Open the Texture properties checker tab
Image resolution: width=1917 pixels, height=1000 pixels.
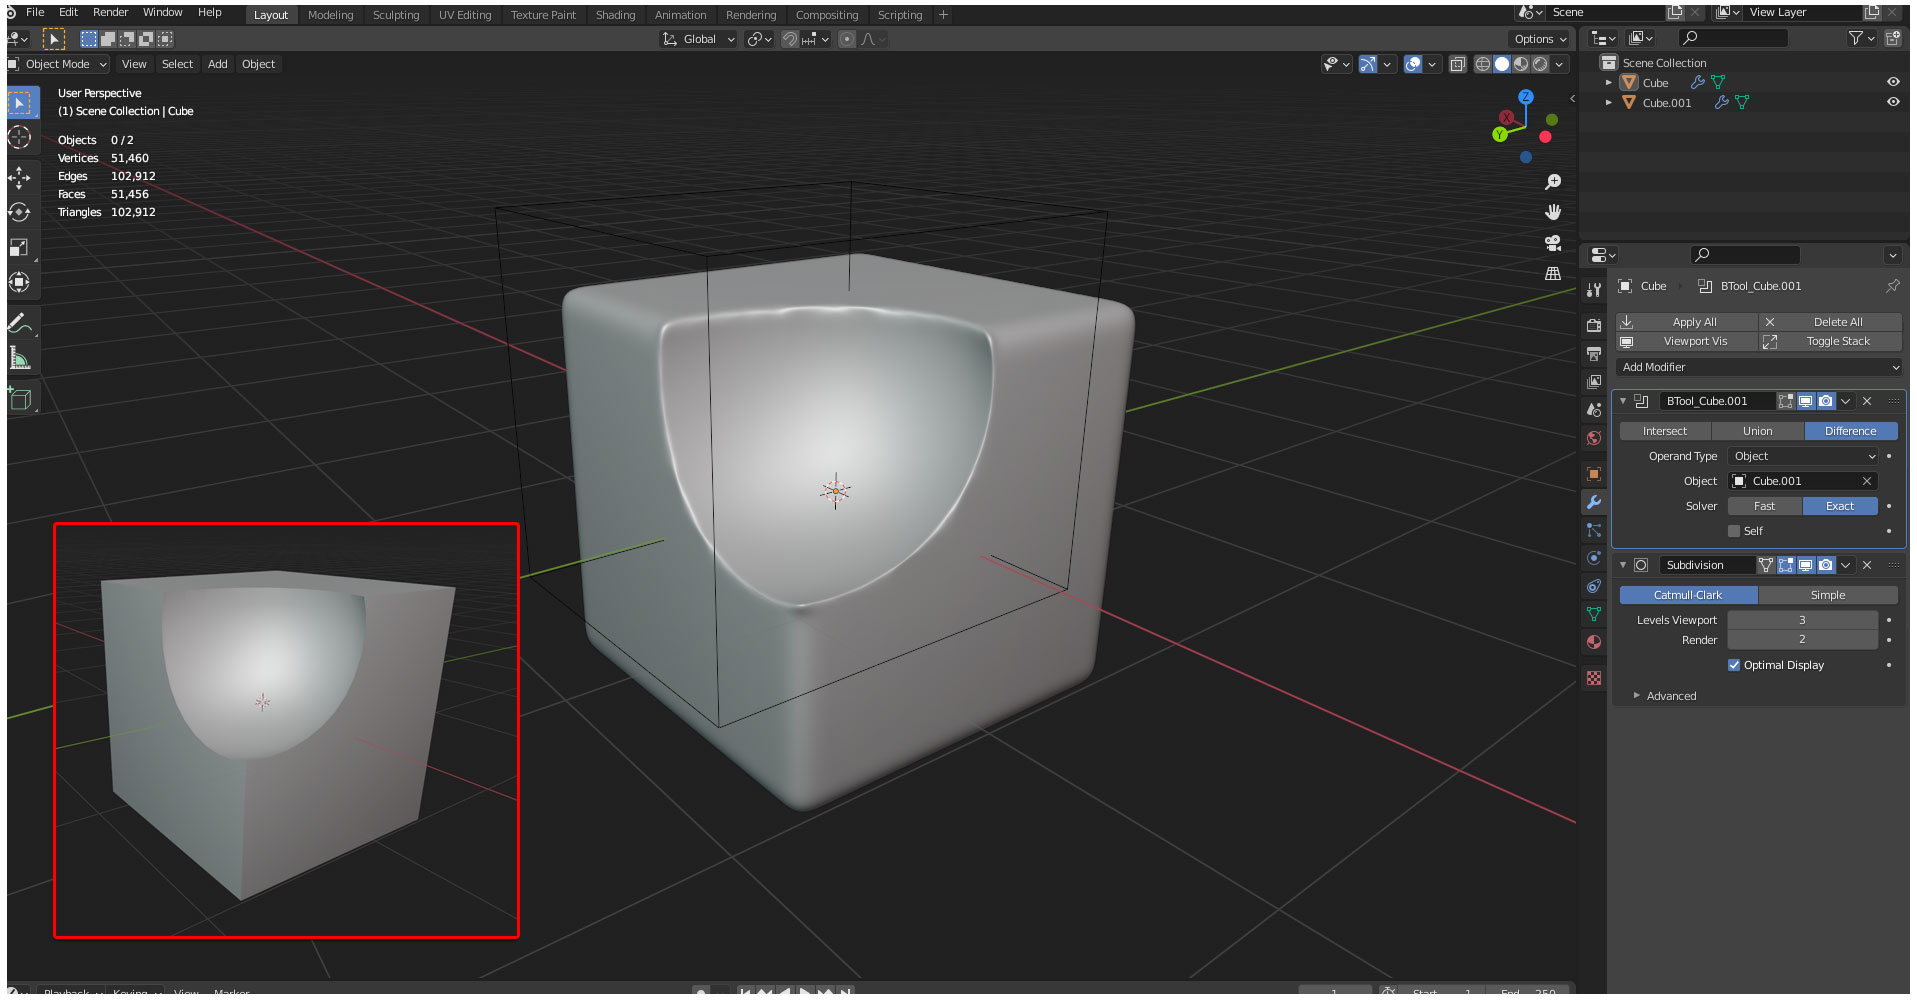[x=1594, y=678]
